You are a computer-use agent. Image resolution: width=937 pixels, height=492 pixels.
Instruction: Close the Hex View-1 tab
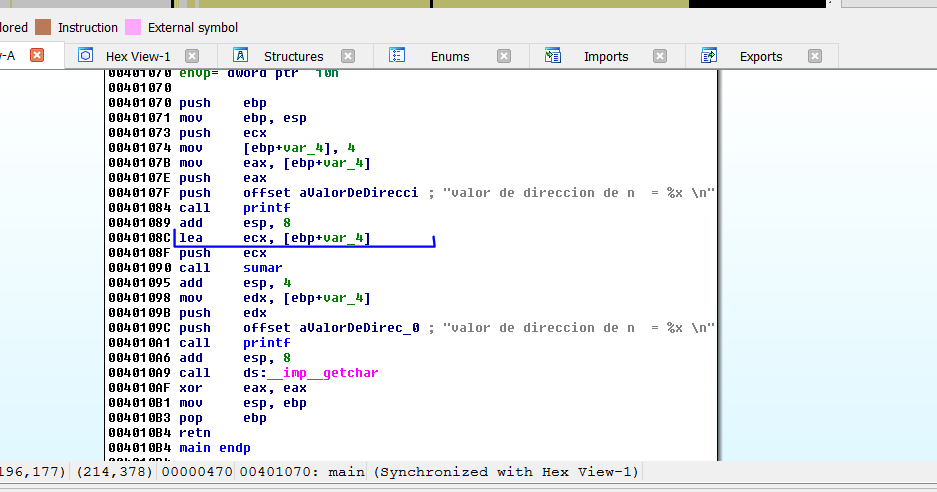[x=192, y=56]
